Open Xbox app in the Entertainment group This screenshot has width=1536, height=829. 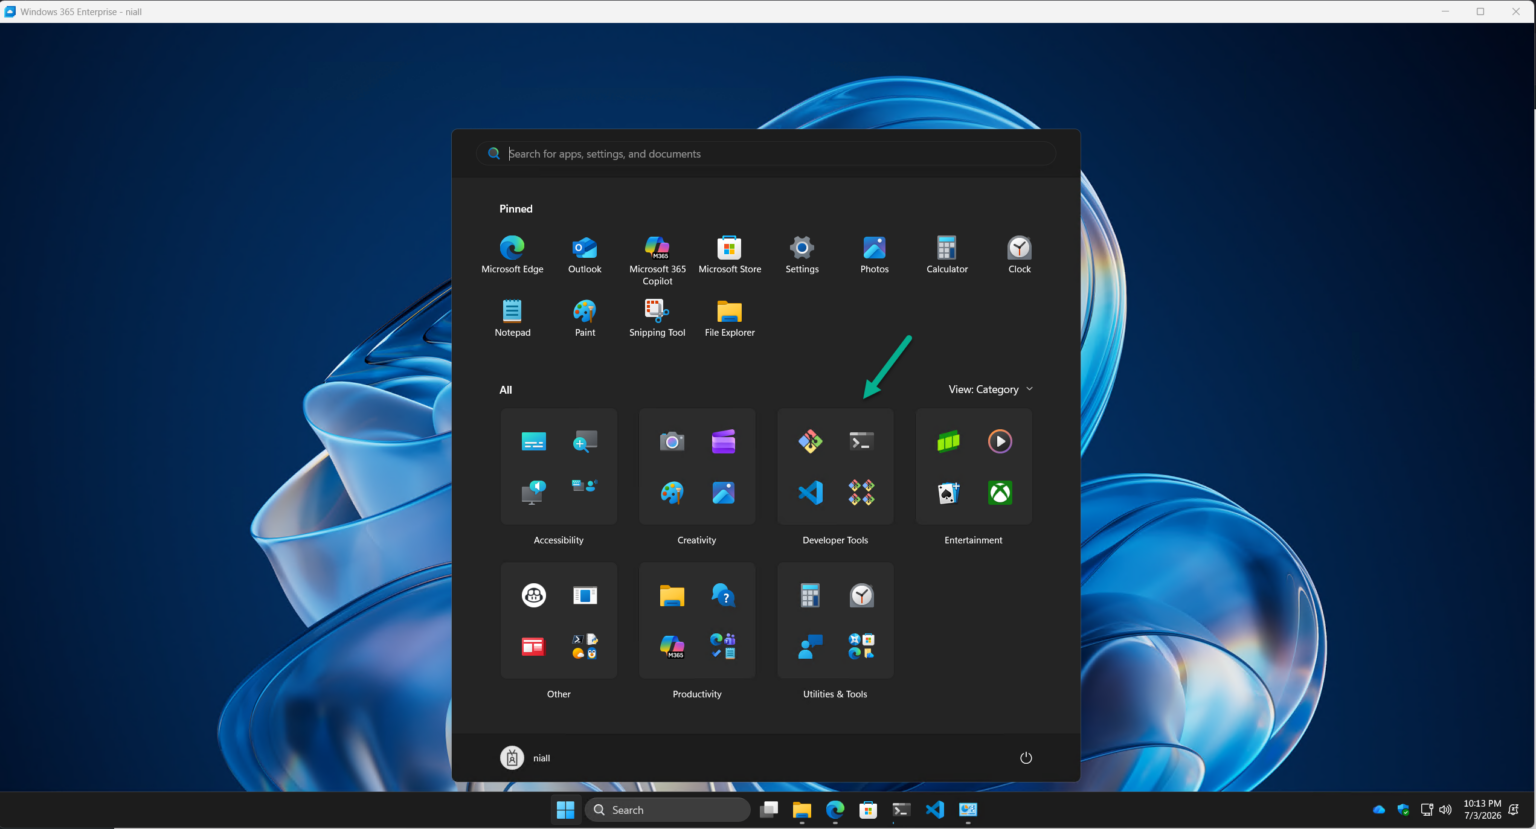(x=1000, y=492)
